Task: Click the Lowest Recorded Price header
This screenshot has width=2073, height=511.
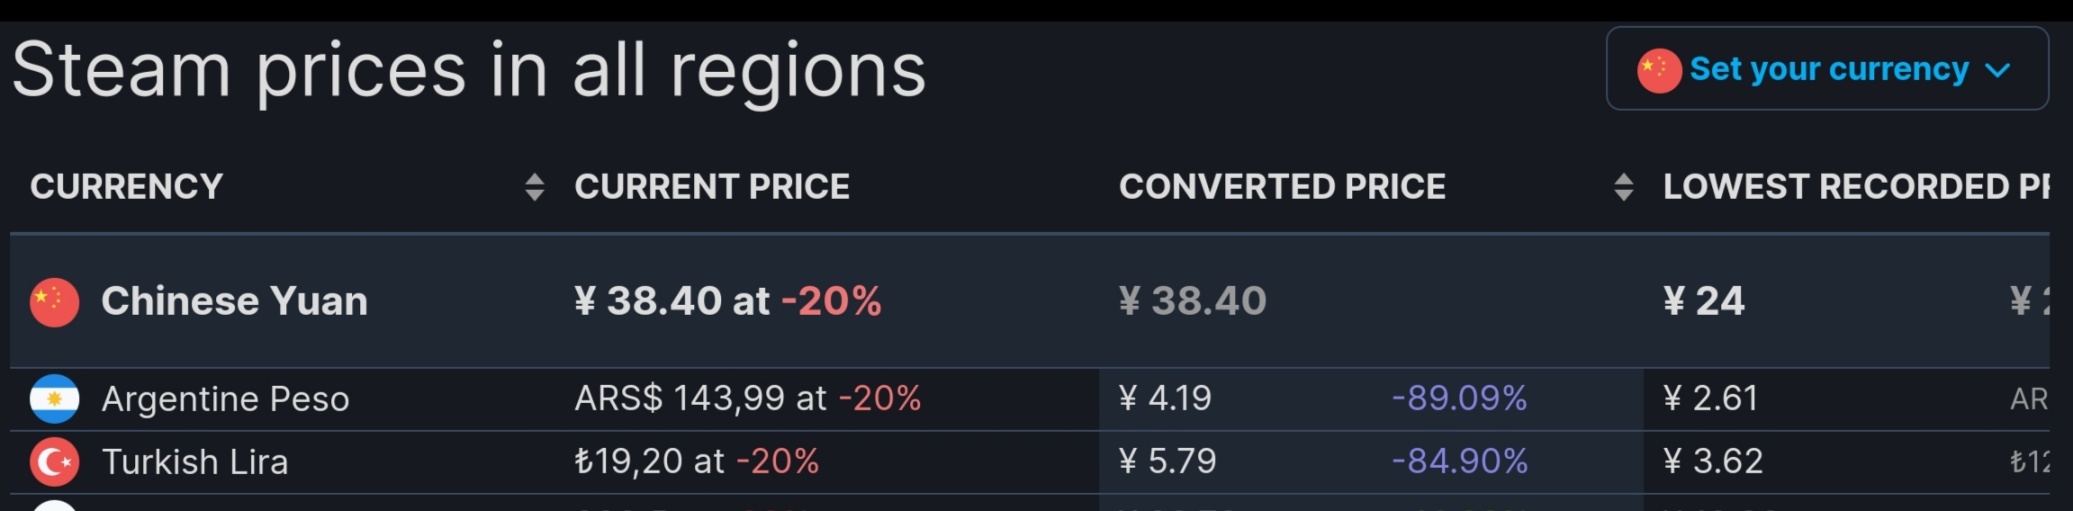Action: tap(1856, 186)
